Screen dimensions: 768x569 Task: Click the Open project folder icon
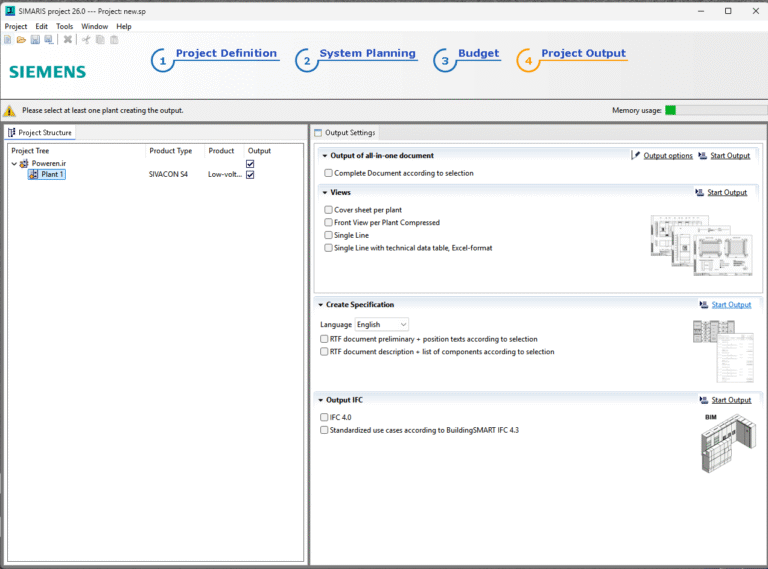pyautogui.click(x=21, y=40)
